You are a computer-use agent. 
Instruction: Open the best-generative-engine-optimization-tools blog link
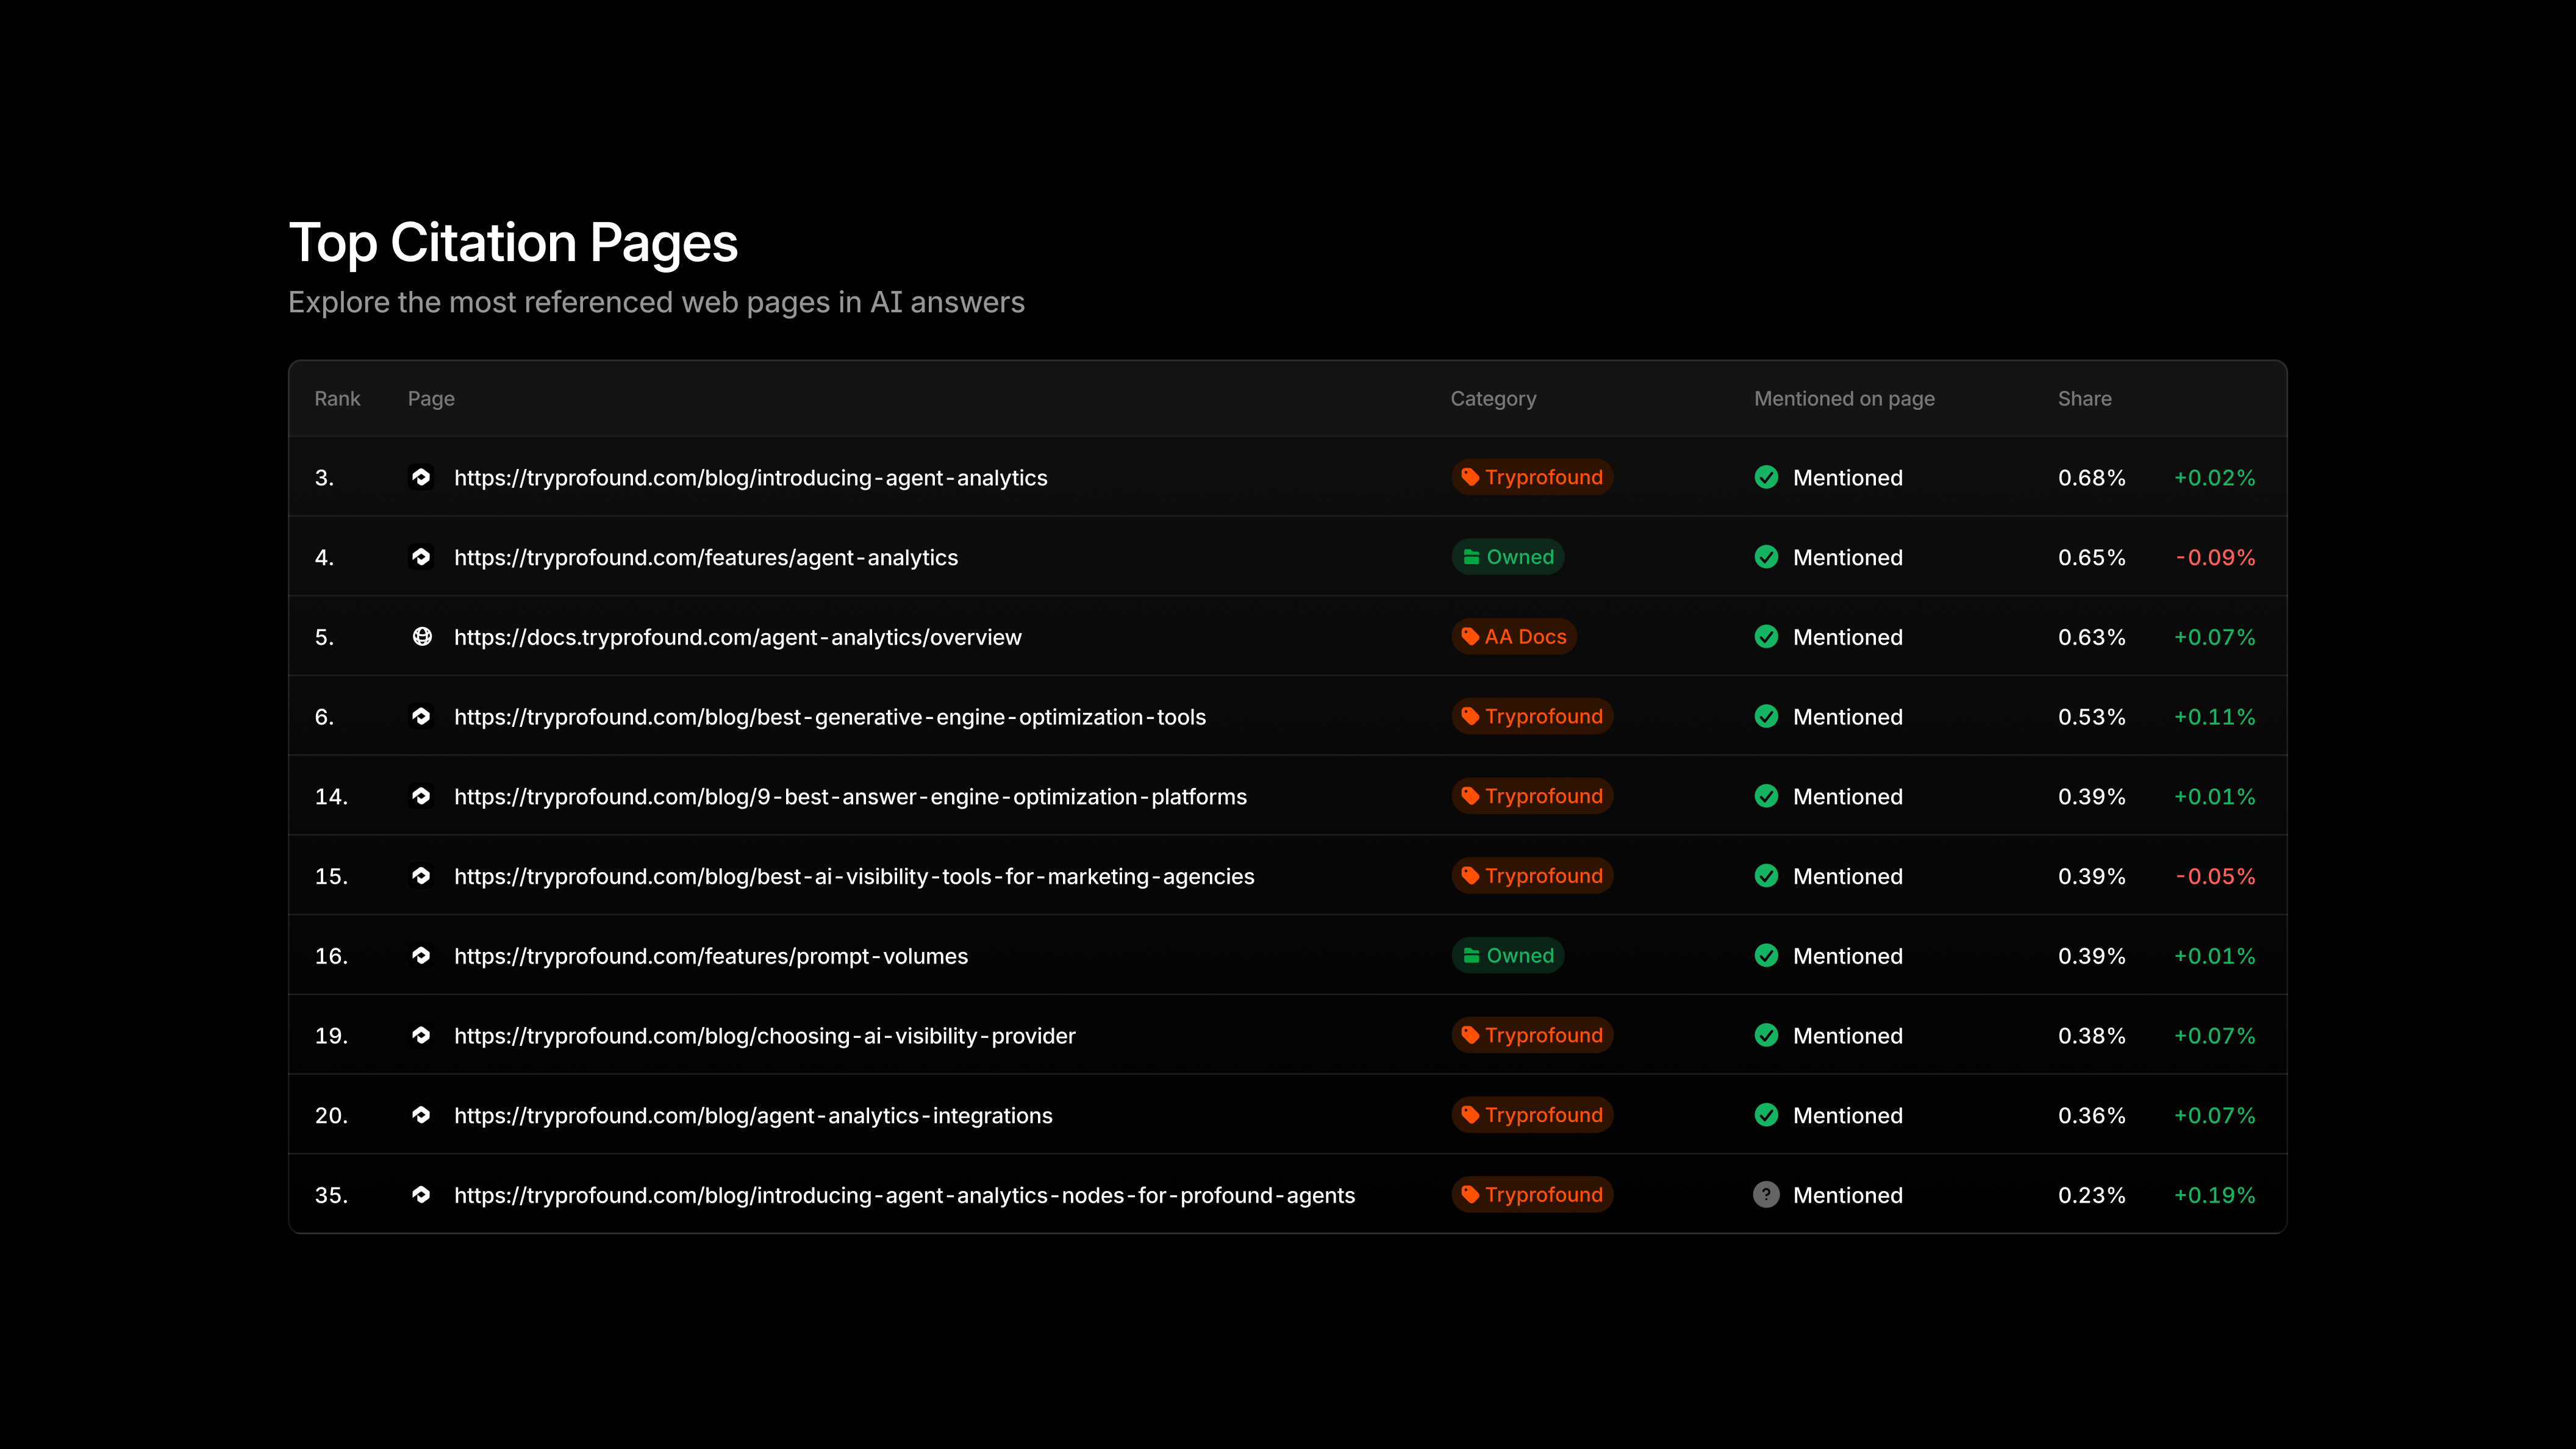pos(830,717)
